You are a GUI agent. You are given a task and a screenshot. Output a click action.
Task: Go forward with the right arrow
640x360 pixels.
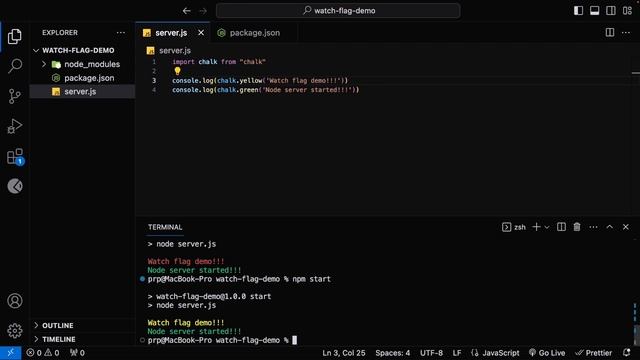point(203,11)
